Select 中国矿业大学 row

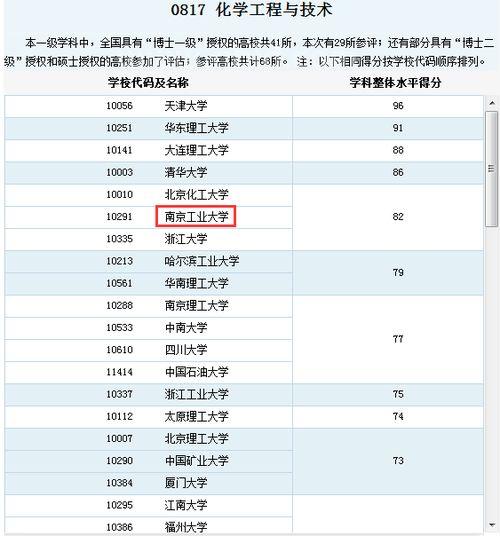pyautogui.click(x=196, y=461)
